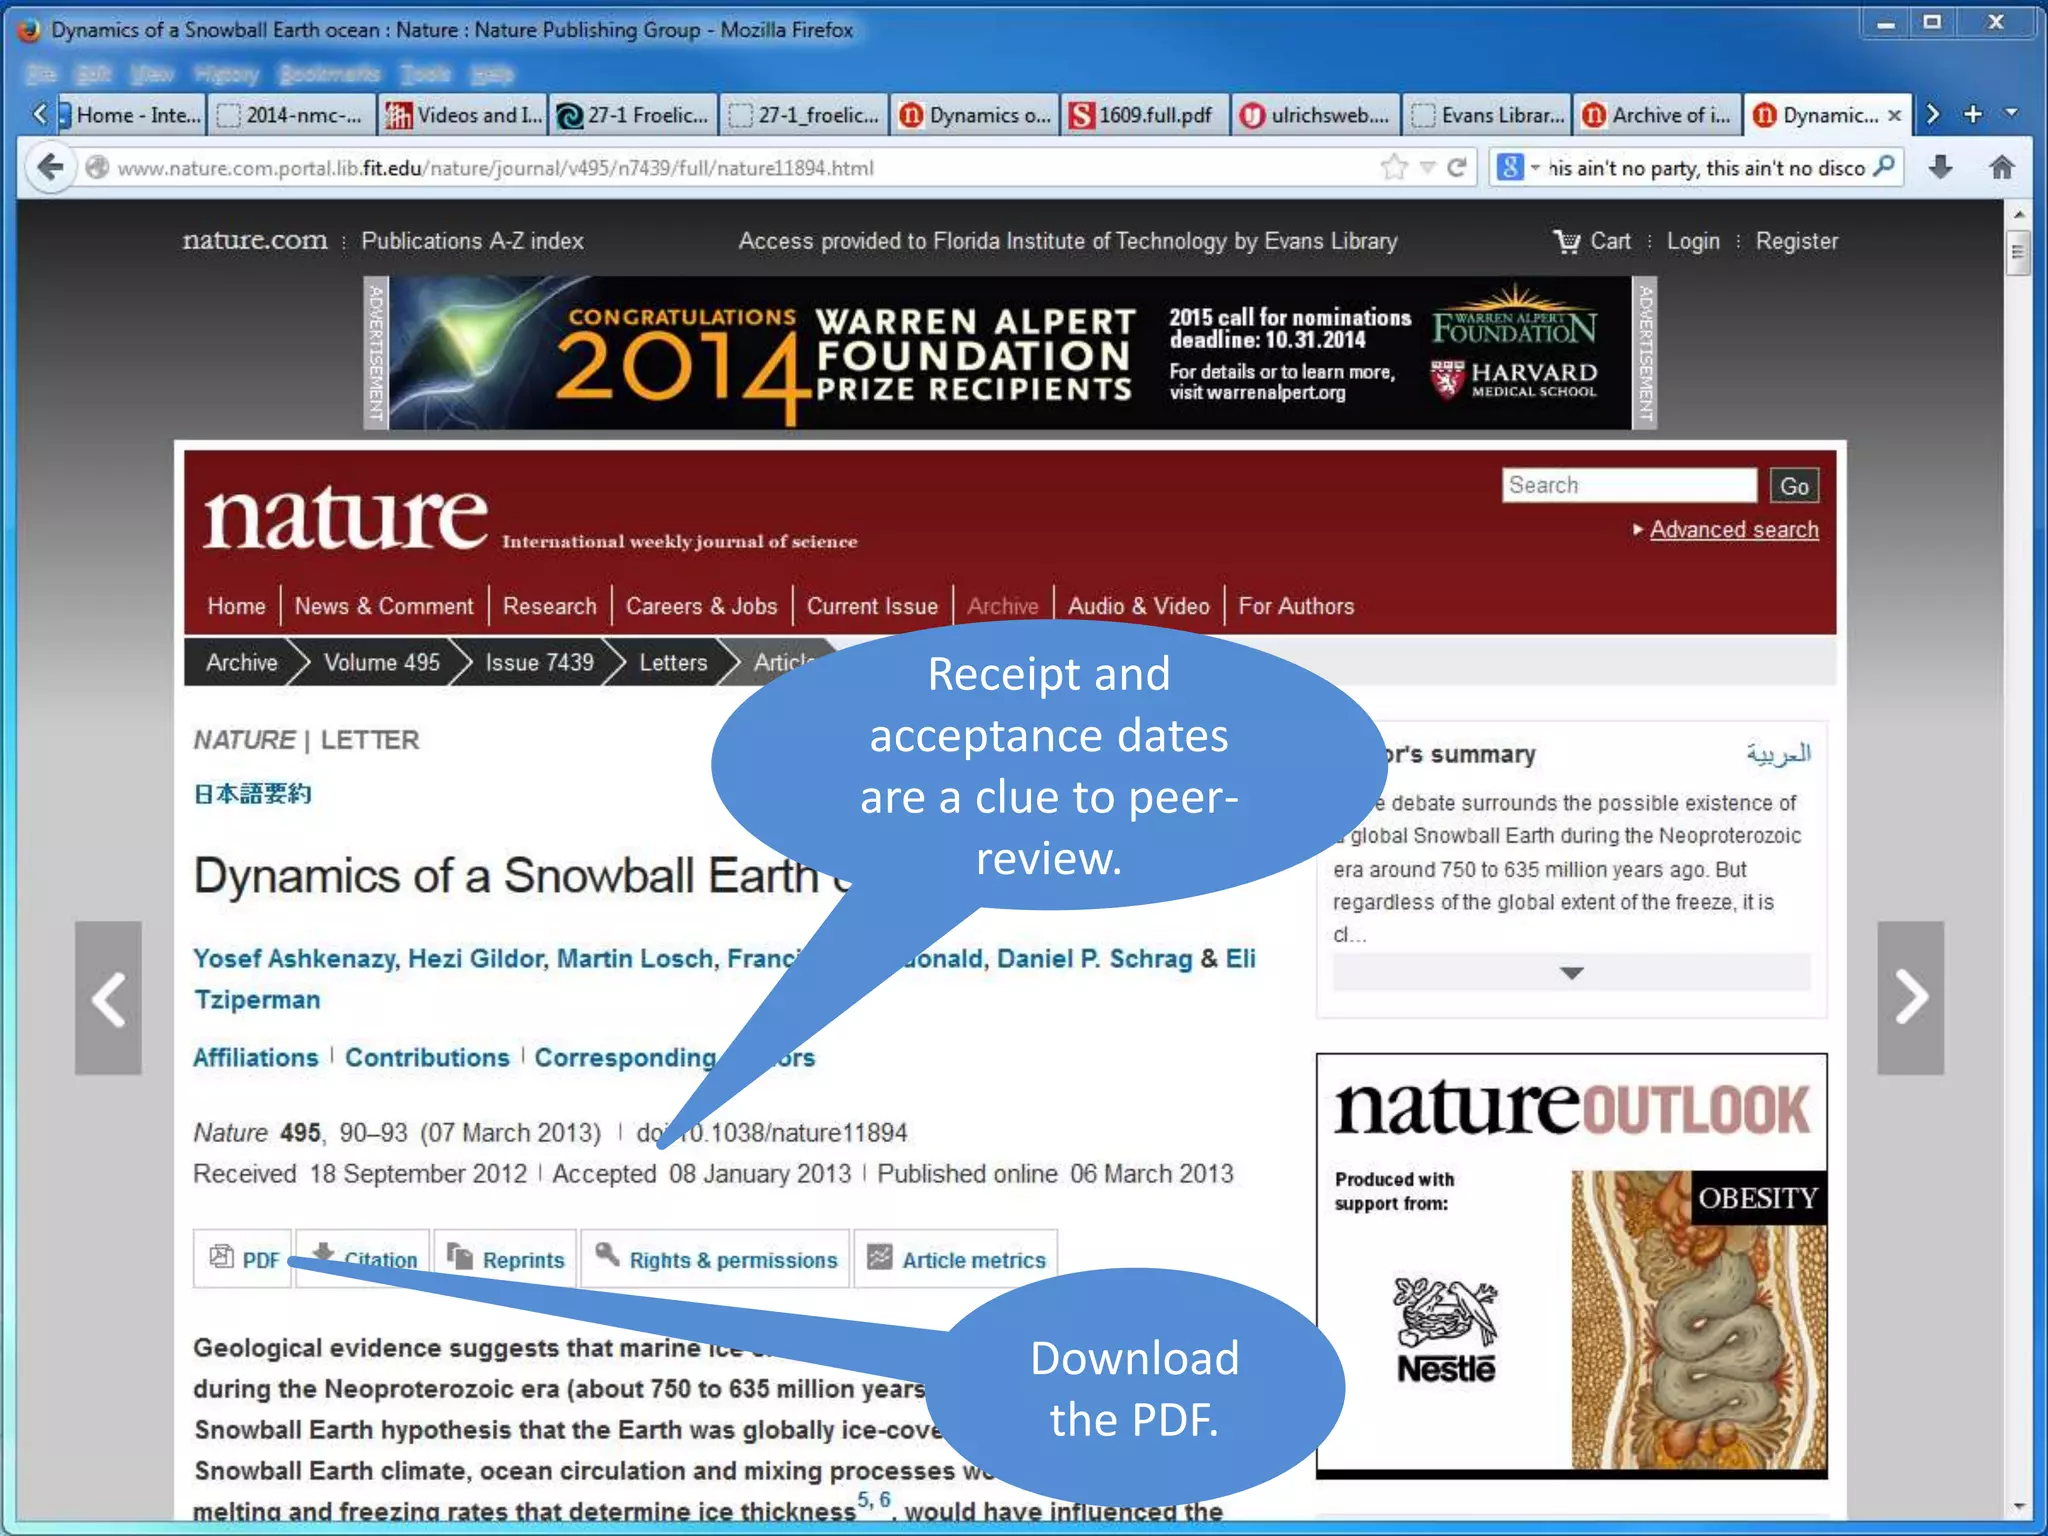2048x1536 pixels.
Task: Reload the page with refresh icon
Action: (x=1457, y=167)
